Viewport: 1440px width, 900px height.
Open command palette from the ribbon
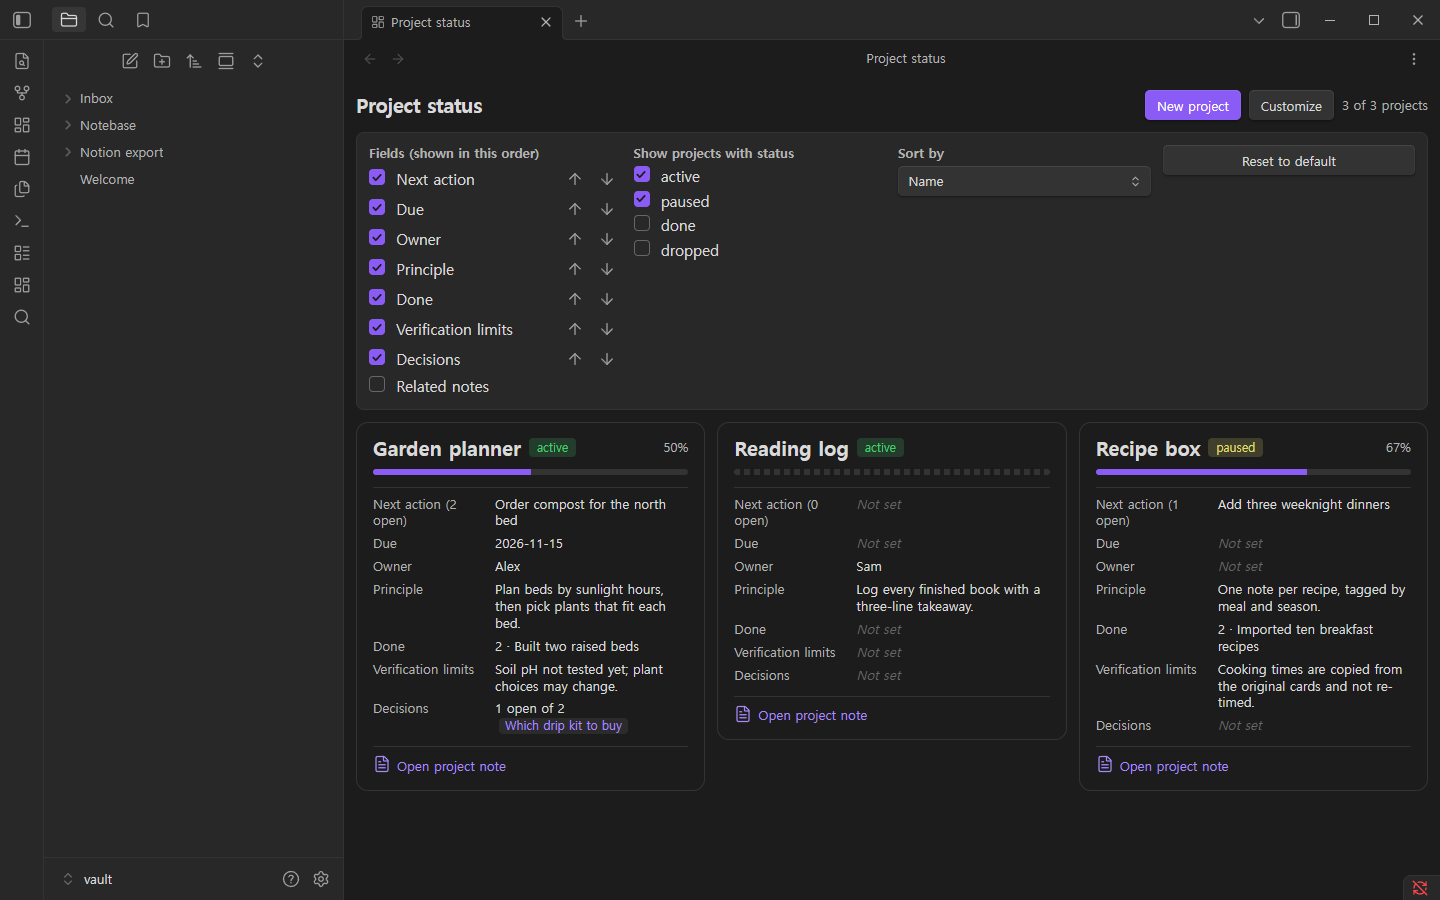click(x=22, y=221)
